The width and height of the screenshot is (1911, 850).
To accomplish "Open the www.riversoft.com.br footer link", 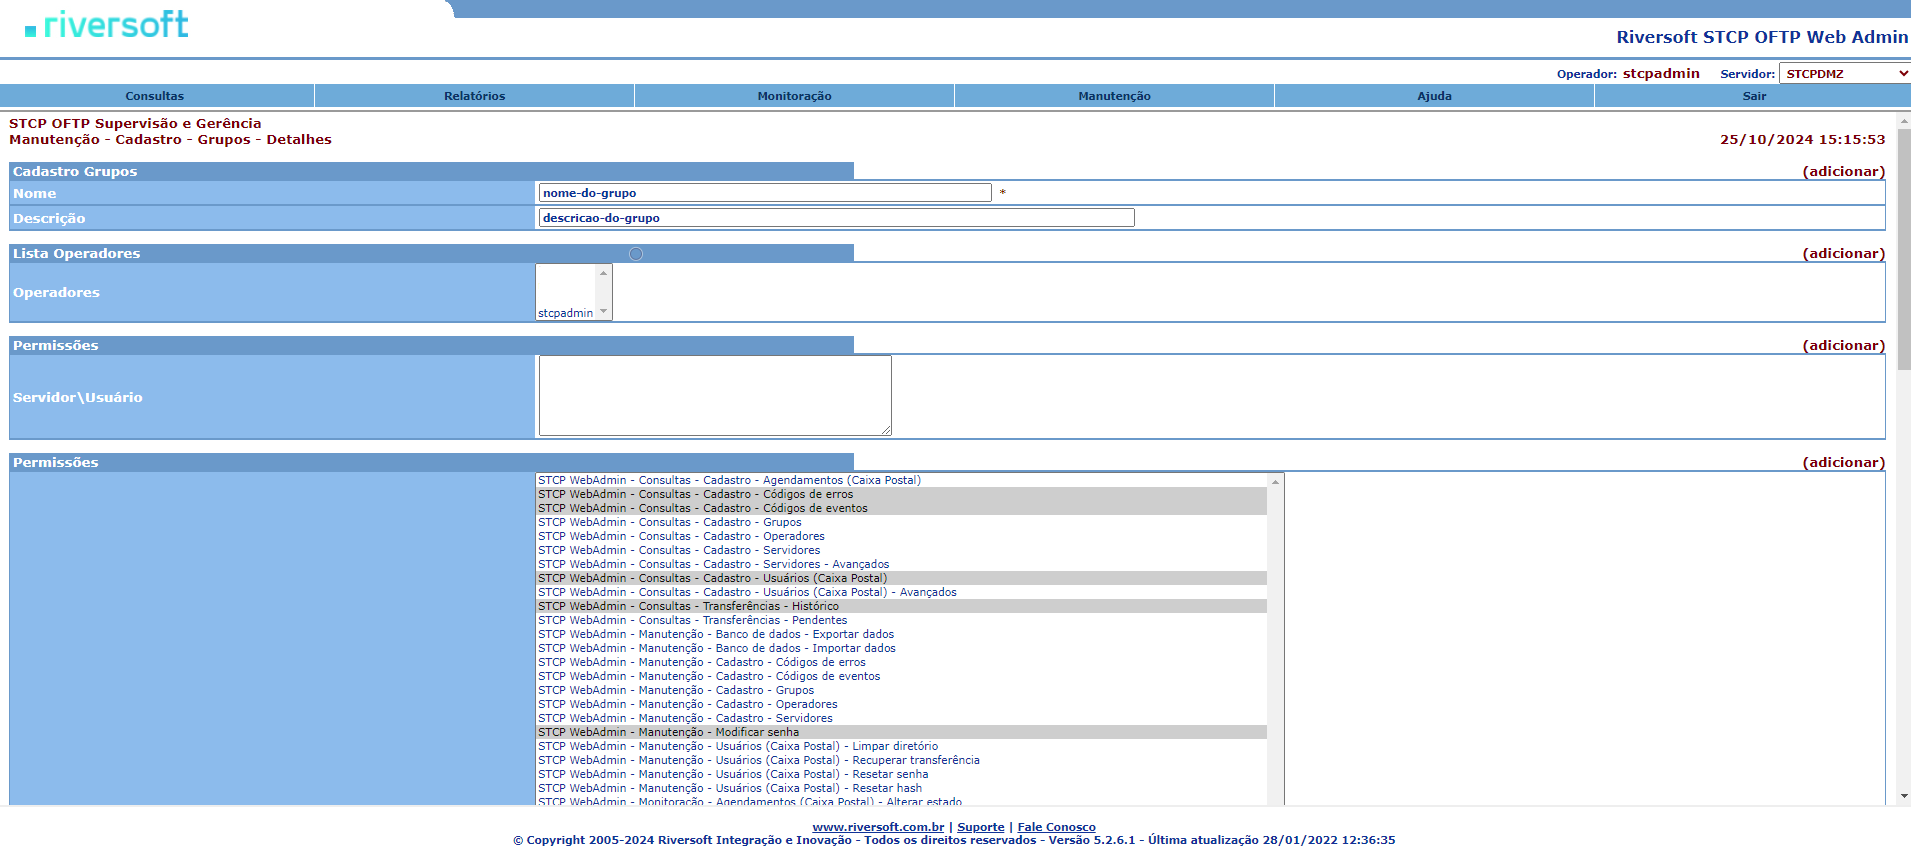I will pyautogui.click(x=878, y=827).
